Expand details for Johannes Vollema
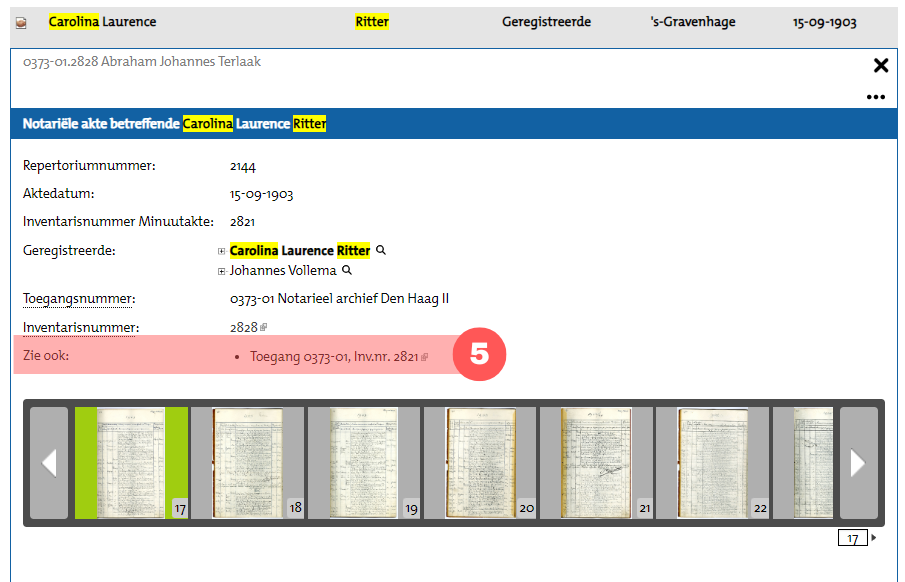Screen dimensions: 905x582 [x=222, y=271]
